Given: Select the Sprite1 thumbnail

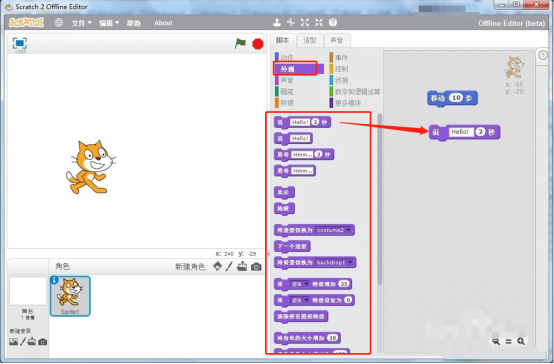Looking at the screenshot, I should [x=70, y=296].
